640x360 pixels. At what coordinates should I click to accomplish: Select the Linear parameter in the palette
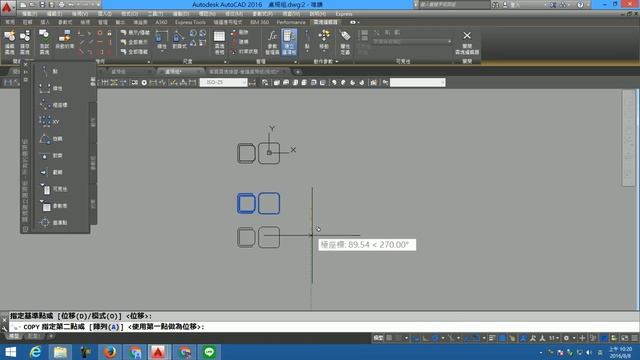(x=51, y=88)
